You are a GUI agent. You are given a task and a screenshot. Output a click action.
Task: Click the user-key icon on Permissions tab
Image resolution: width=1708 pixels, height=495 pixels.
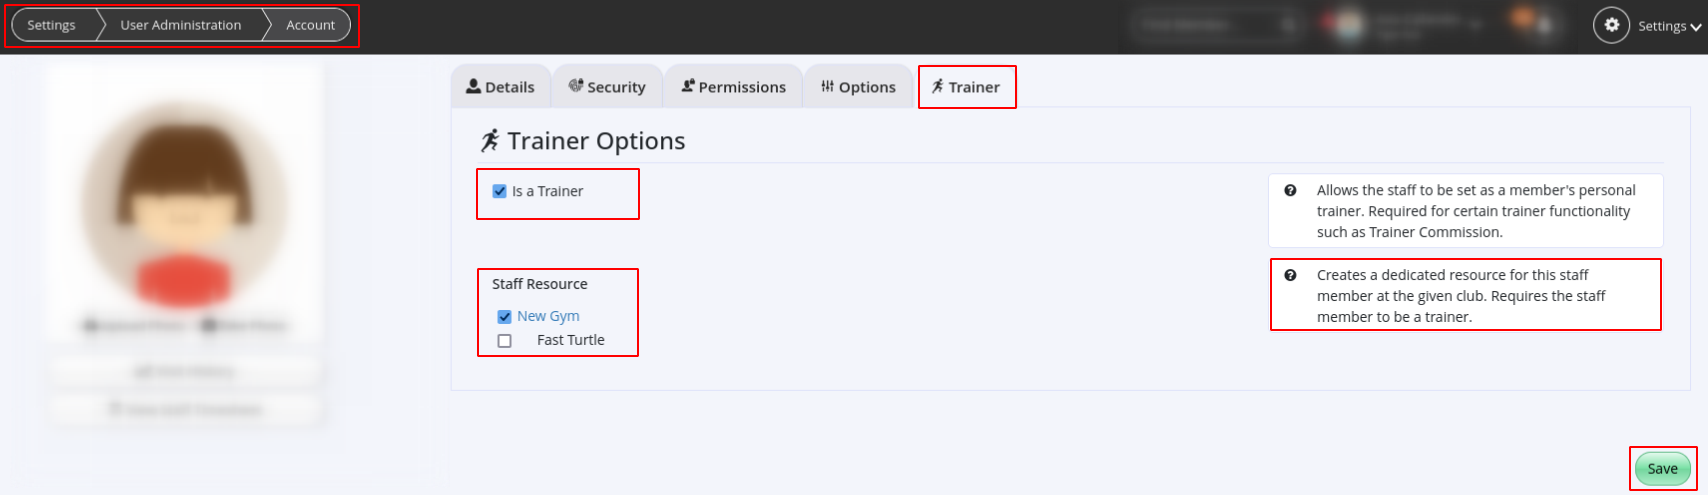click(688, 86)
